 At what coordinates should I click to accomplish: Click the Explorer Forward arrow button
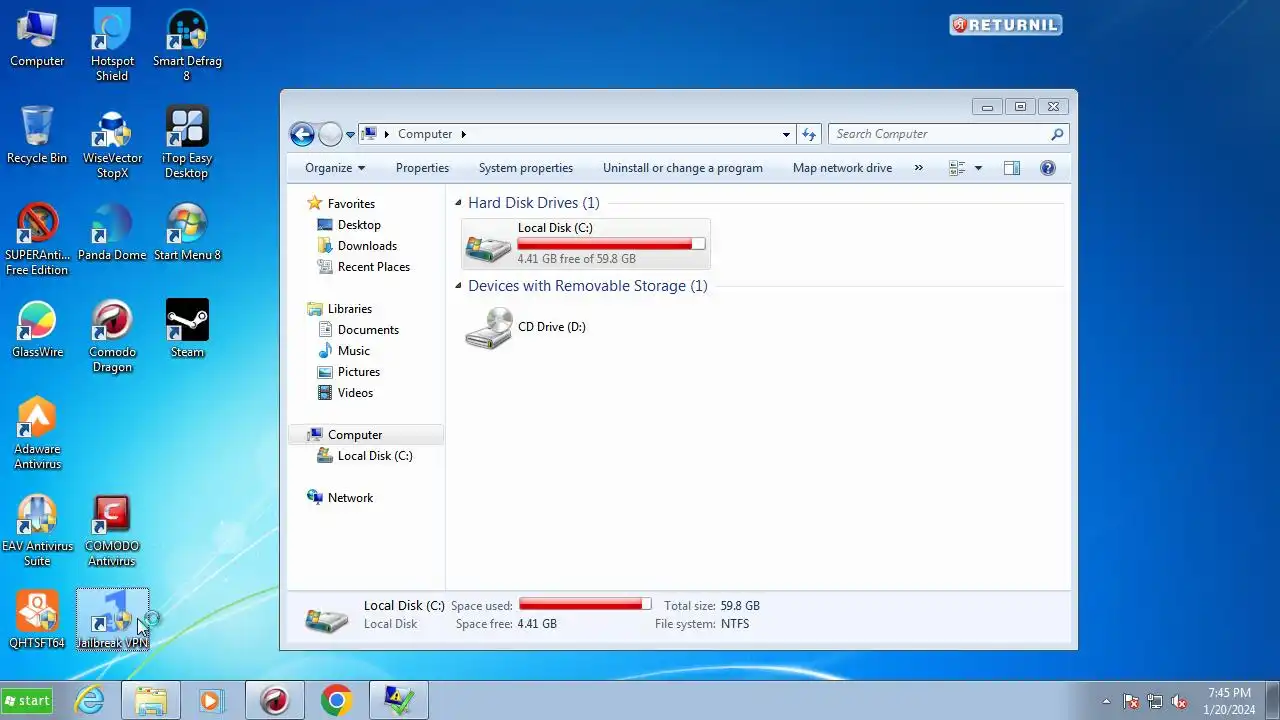click(x=330, y=134)
